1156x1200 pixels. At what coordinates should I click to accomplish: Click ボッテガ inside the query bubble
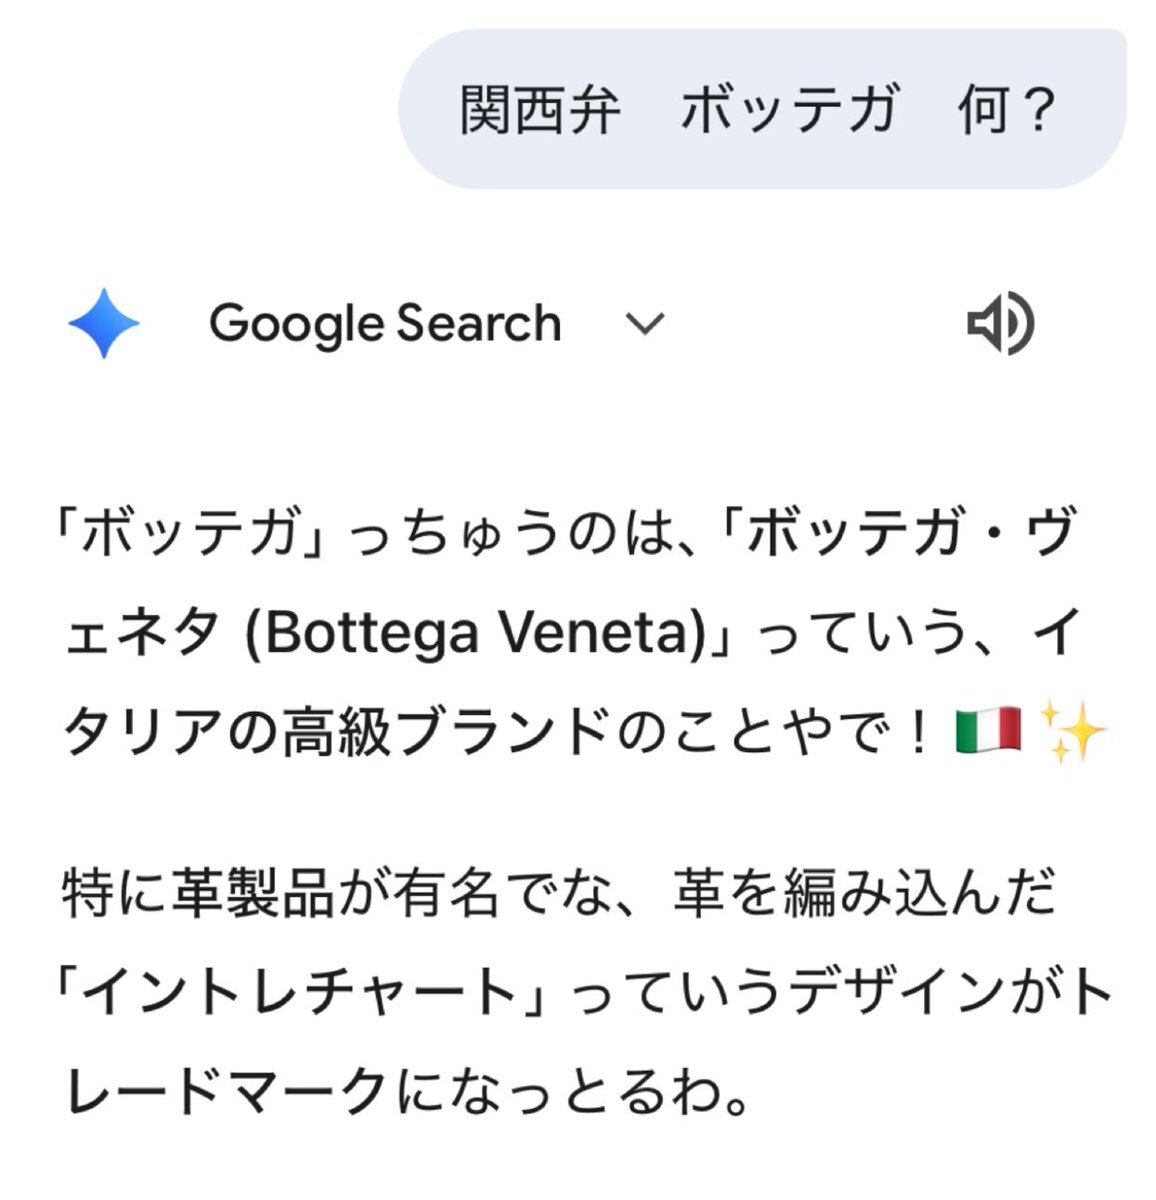[790, 109]
